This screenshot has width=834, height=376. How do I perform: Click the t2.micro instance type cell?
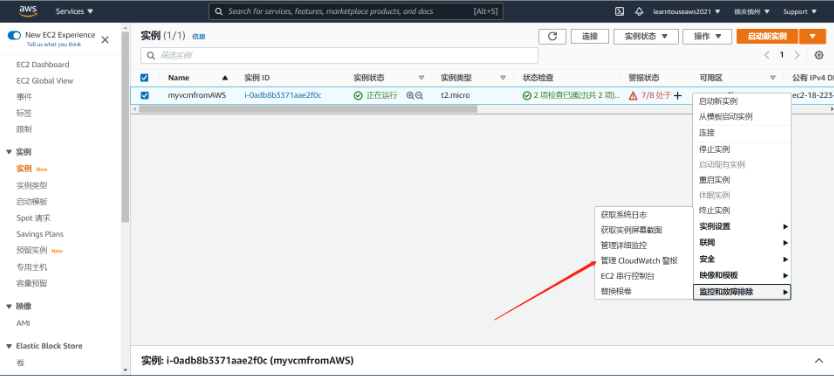[x=455, y=96]
